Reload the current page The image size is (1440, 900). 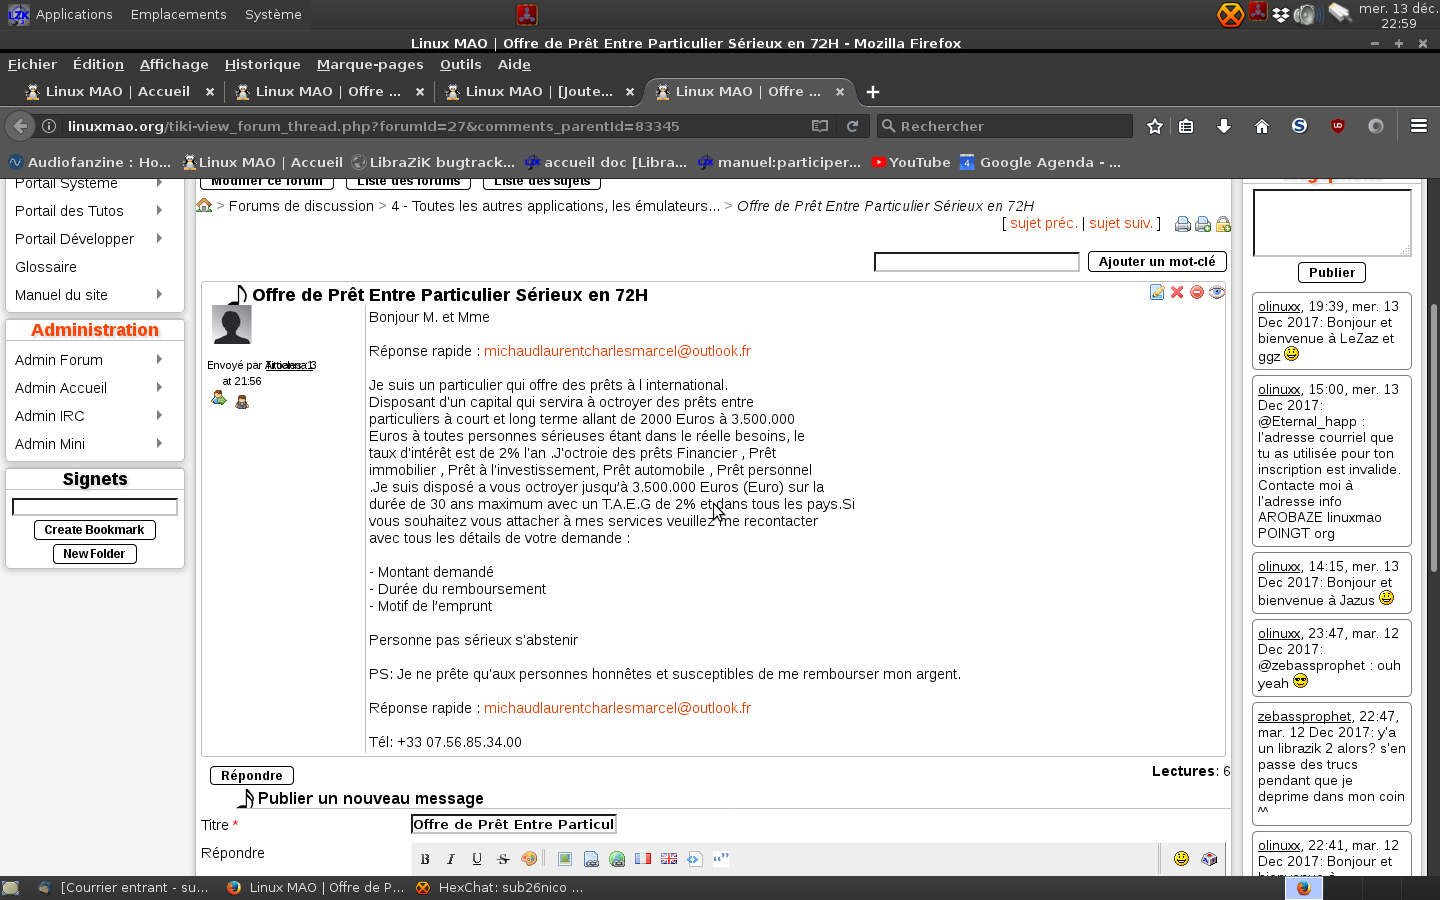(x=852, y=126)
